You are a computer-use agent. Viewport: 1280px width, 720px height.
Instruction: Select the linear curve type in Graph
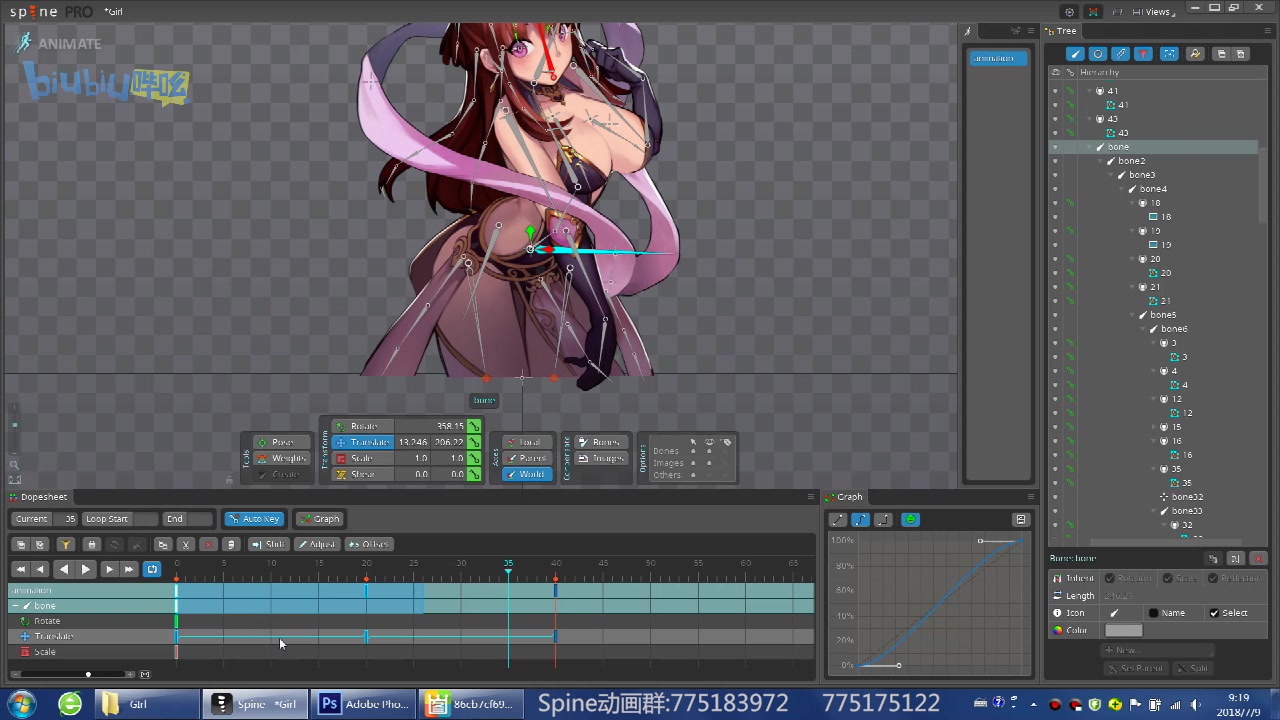tap(838, 520)
